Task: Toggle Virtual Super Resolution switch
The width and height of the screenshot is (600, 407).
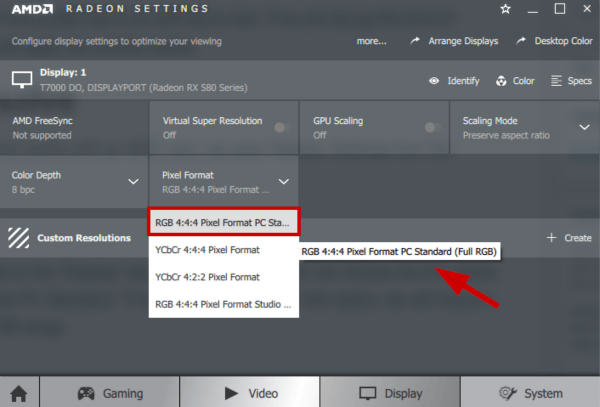Action: click(282, 127)
